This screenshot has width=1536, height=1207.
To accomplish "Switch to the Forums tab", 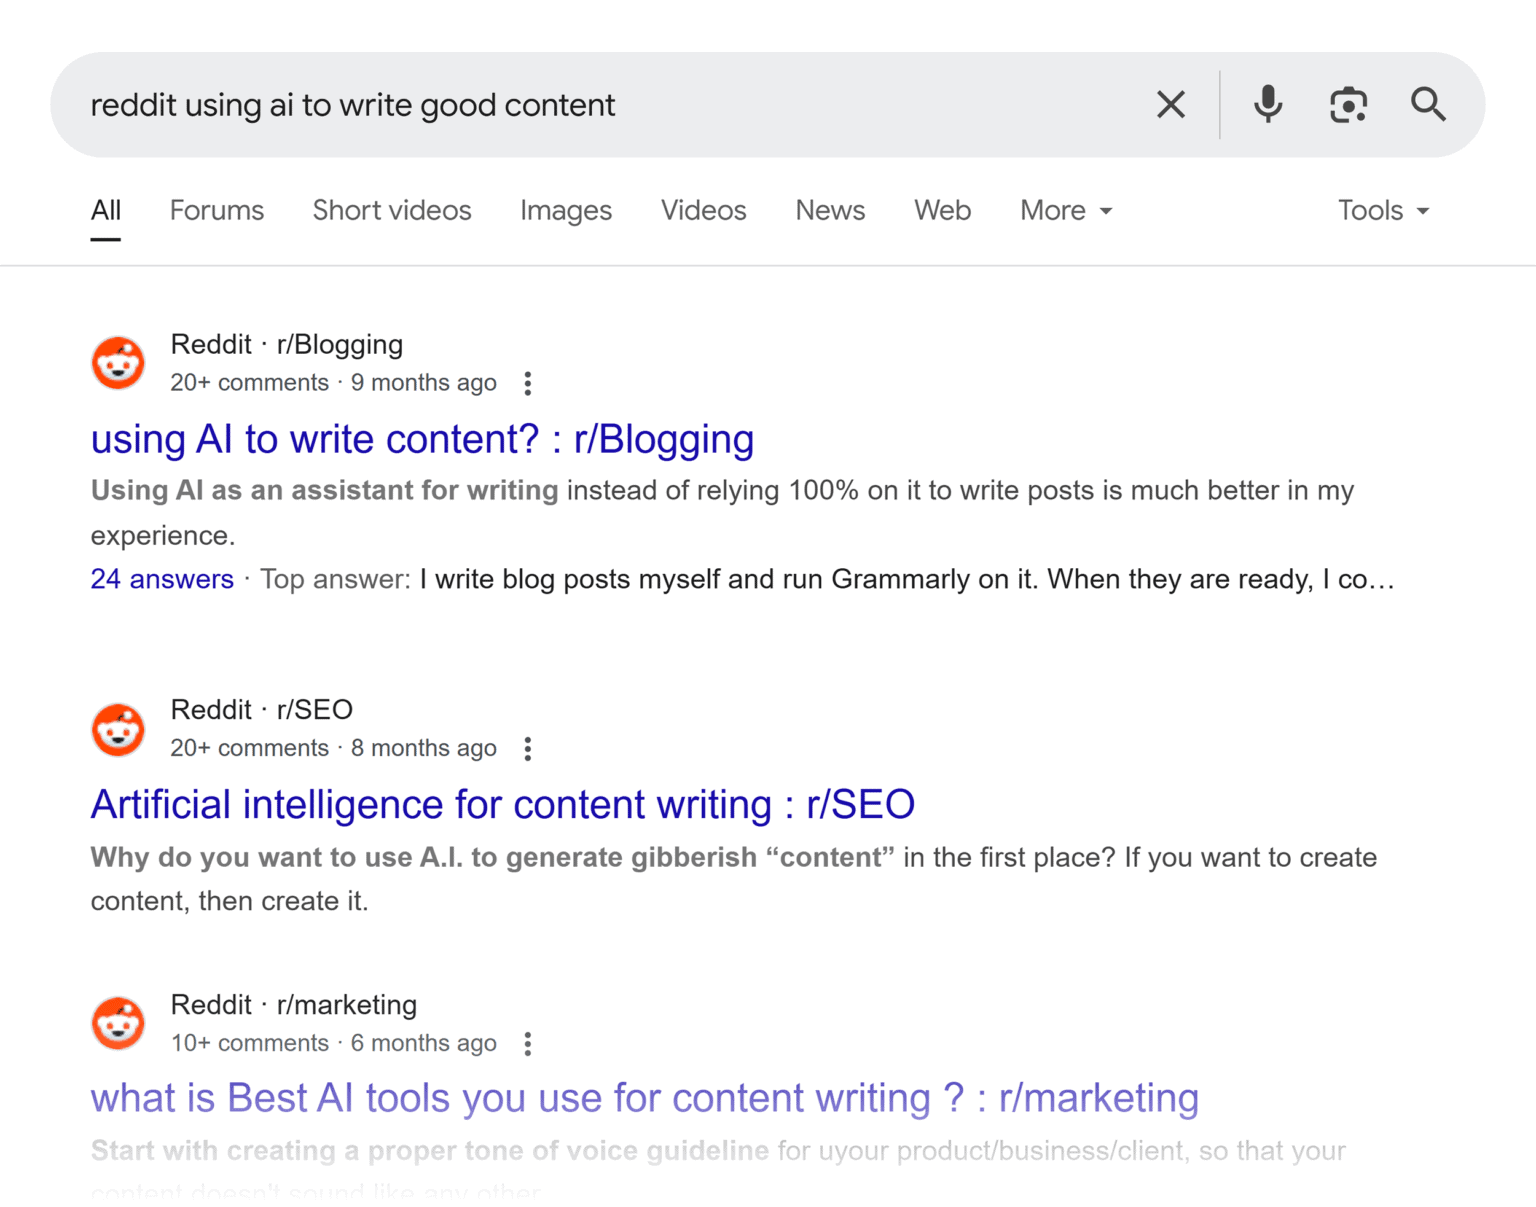I will point(216,211).
